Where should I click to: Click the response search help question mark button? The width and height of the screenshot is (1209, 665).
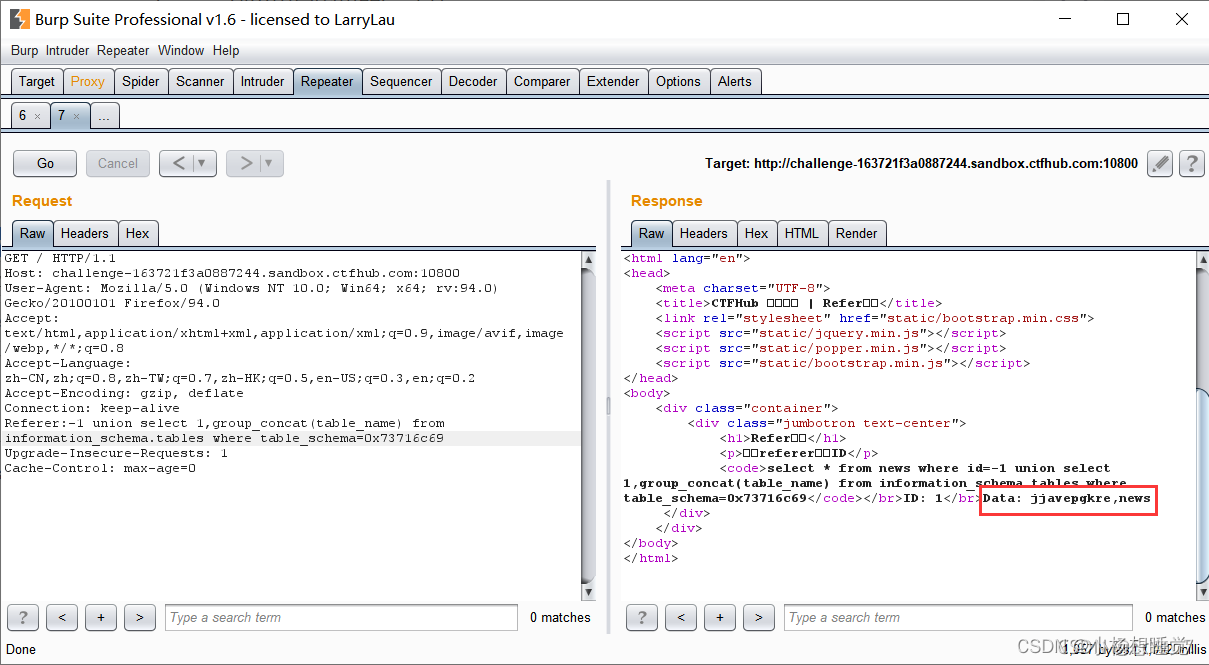pos(642,617)
